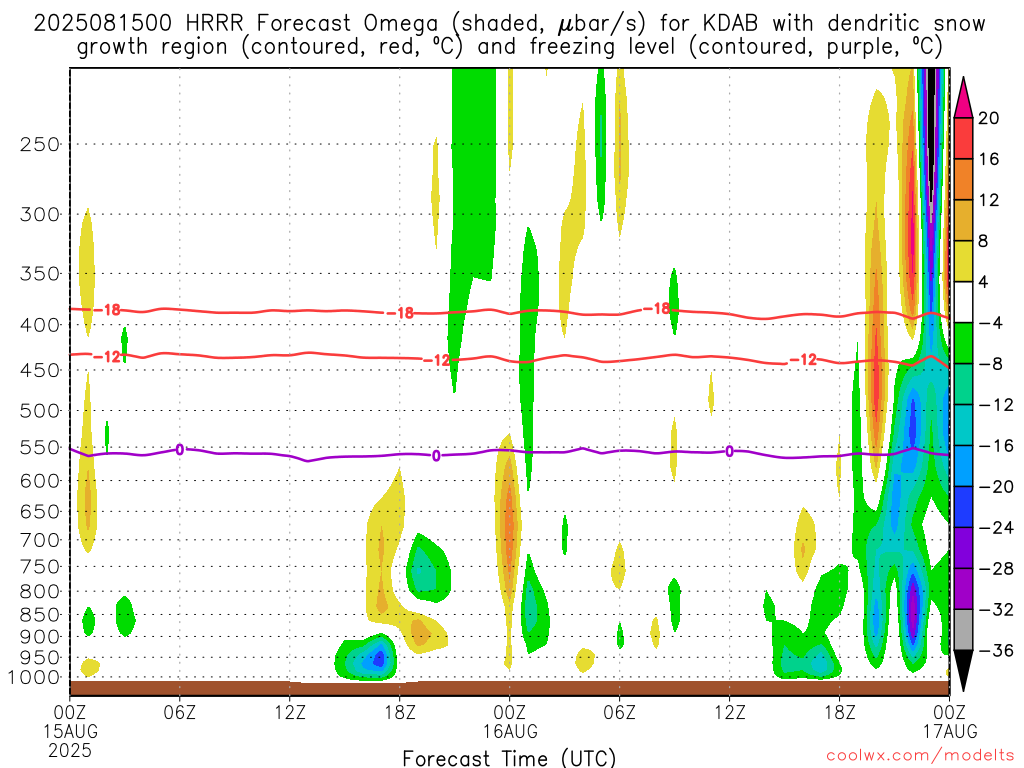Image resolution: width=1024 pixels, height=768 pixels.
Task: Select the colorbar tick label -16
Action: (x=996, y=446)
